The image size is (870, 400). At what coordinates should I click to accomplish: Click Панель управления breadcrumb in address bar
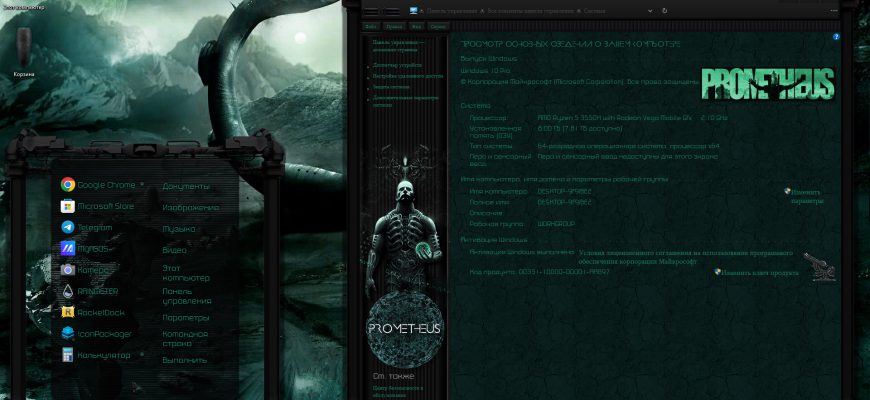point(452,11)
